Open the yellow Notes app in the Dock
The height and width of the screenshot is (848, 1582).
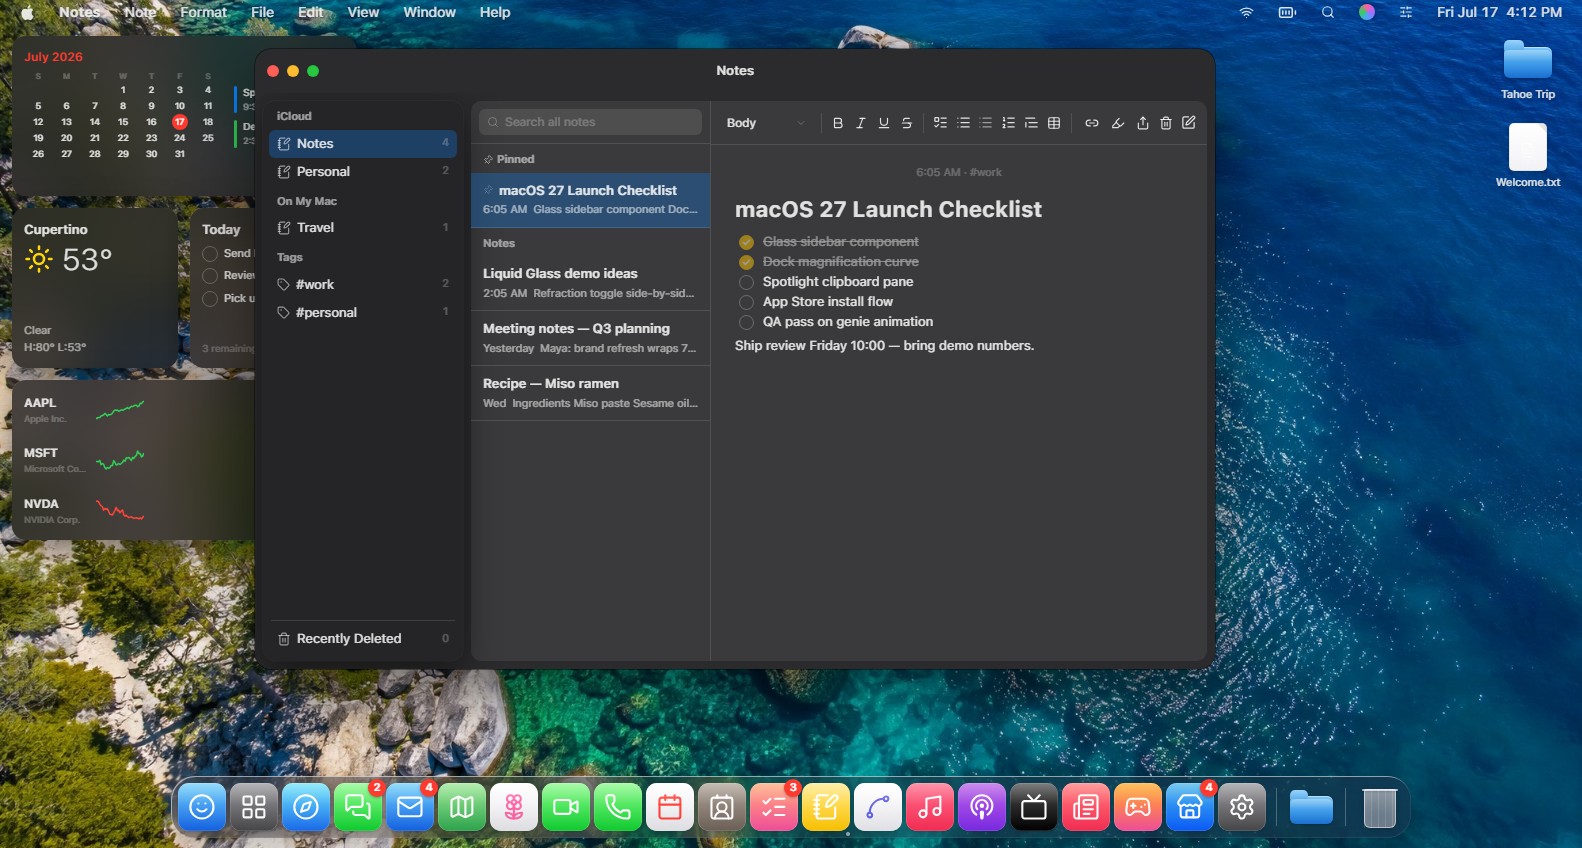pyautogui.click(x=826, y=807)
